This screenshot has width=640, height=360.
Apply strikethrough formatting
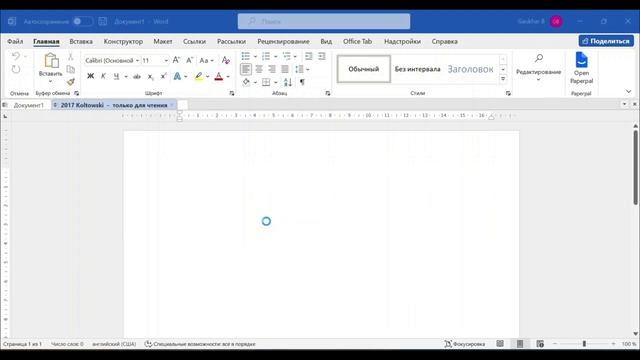(x=137, y=76)
